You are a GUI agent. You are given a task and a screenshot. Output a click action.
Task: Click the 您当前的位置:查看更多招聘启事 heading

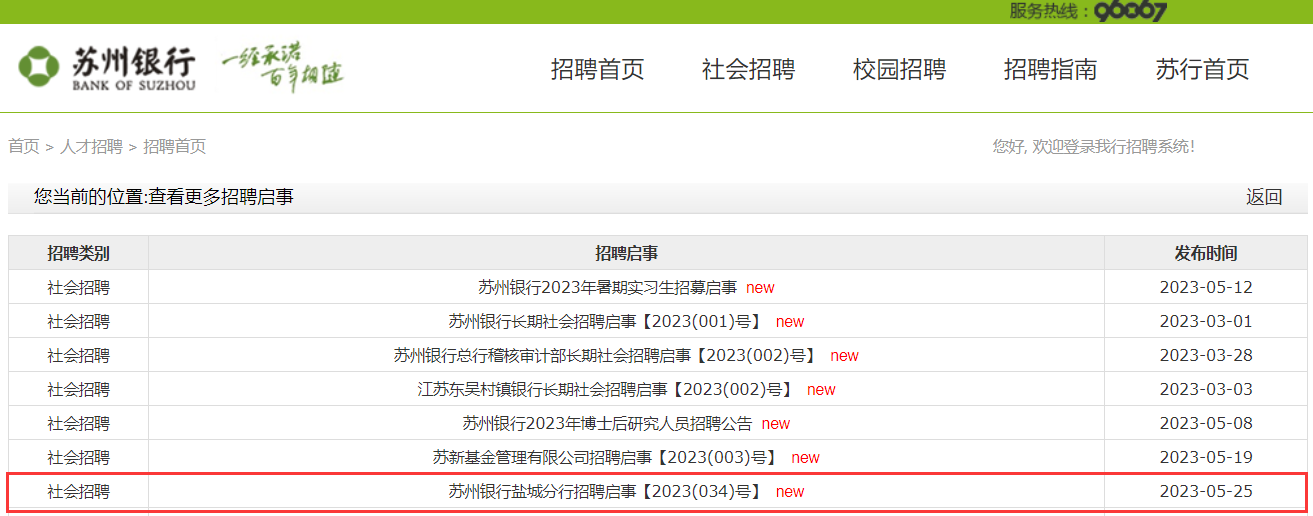163,197
